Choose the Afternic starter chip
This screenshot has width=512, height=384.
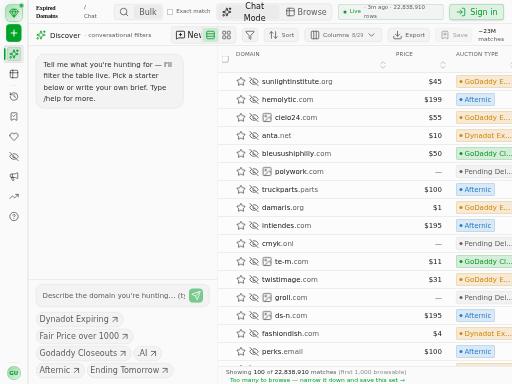[59, 370]
